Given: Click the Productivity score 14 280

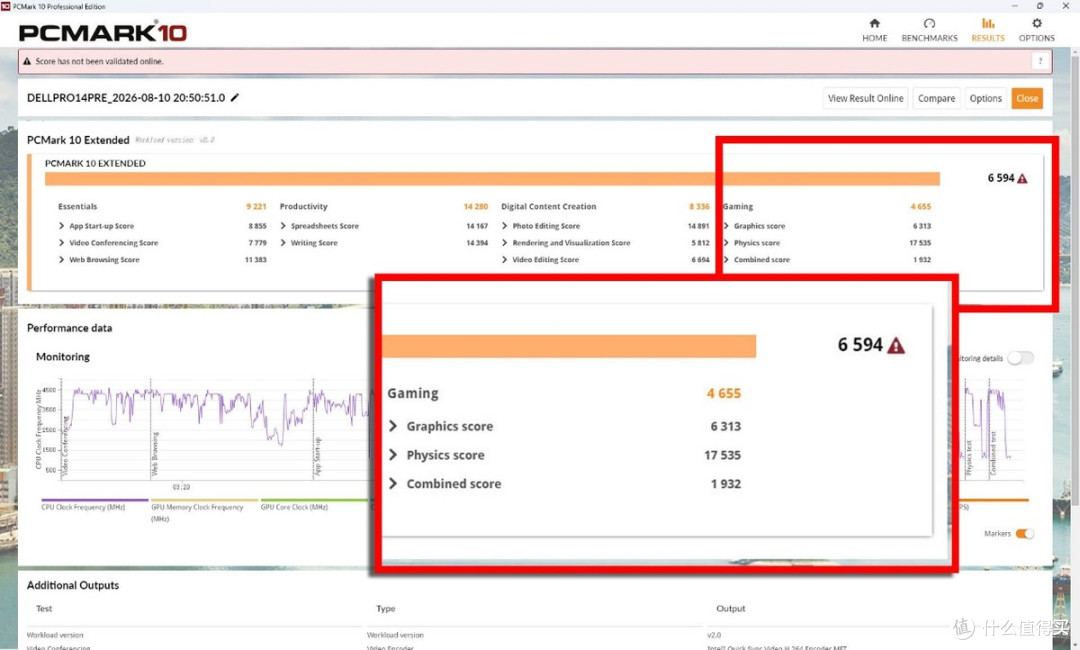Looking at the screenshot, I should (x=476, y=207).
